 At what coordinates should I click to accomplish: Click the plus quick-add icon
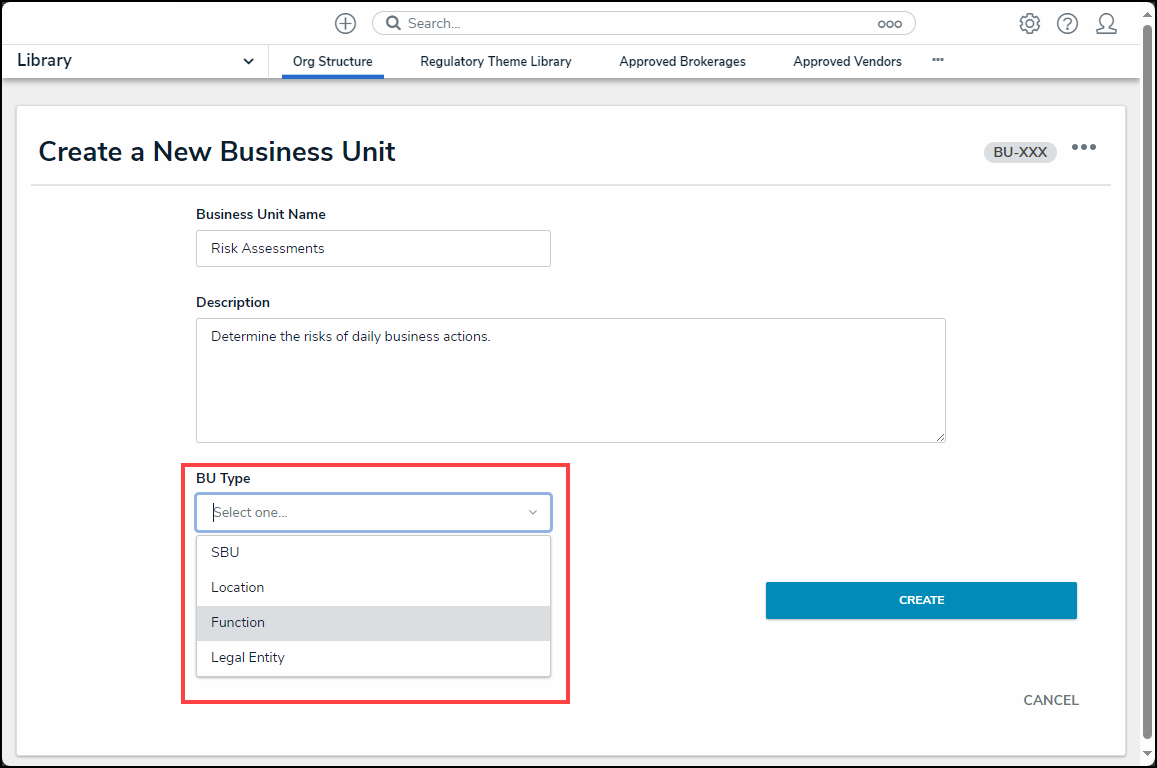click(x=345, y=23)
